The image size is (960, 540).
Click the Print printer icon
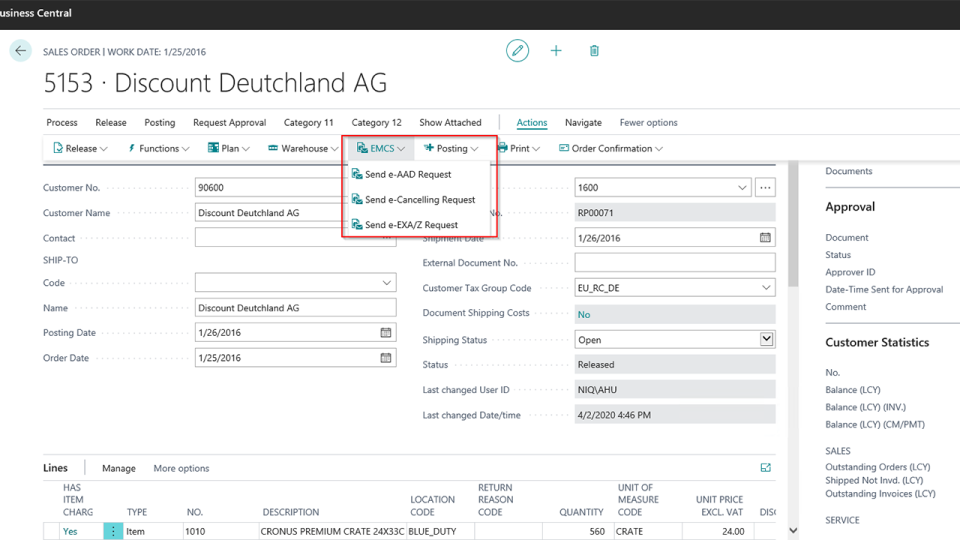point(503,148)
